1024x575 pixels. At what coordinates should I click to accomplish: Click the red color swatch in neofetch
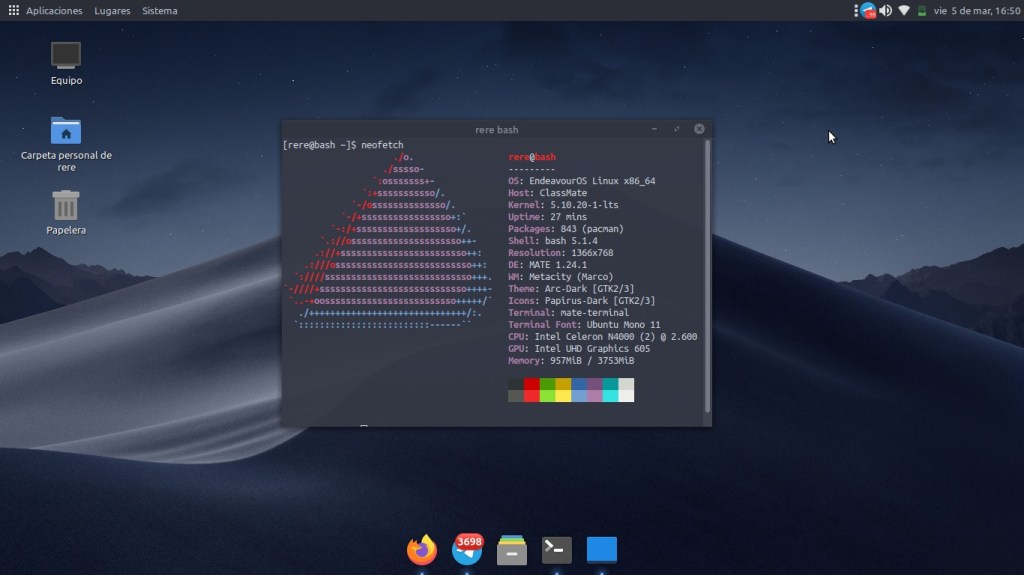coord(531,384)
